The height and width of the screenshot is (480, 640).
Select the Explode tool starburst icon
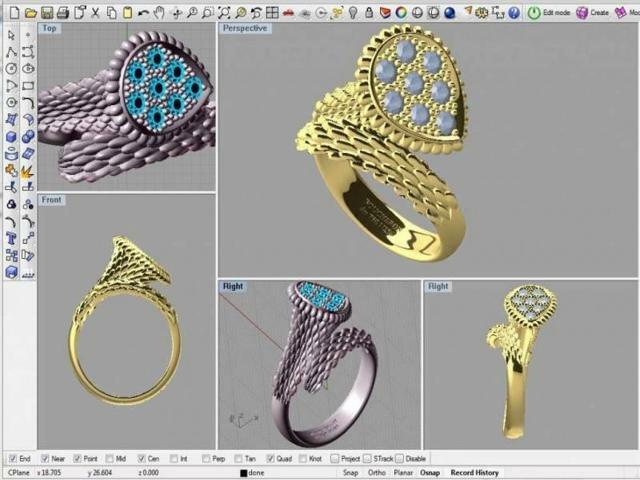point(28,171)
